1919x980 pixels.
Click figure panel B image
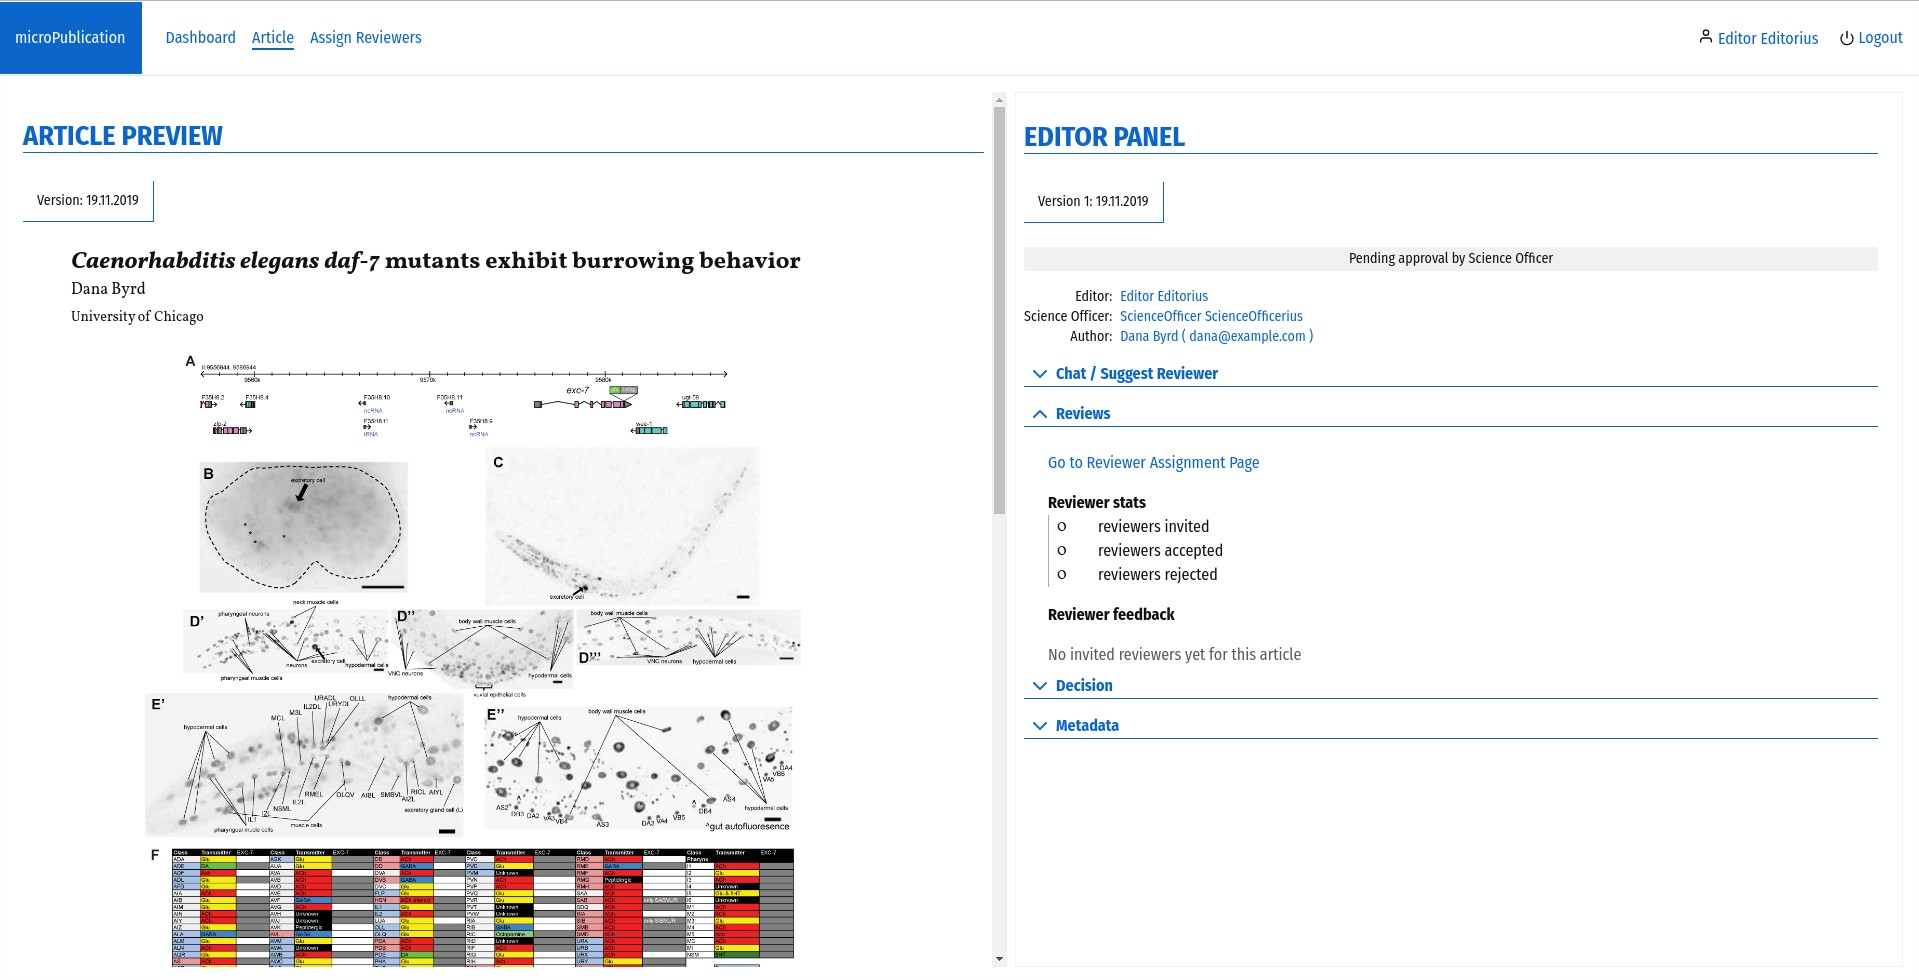pos(303,527)
